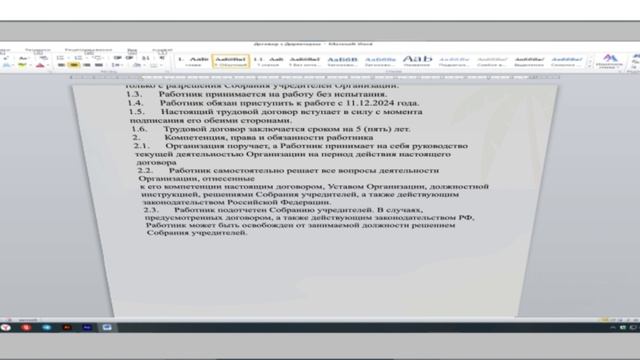Open the blue round taskbar app

click(x=46, y=327)
